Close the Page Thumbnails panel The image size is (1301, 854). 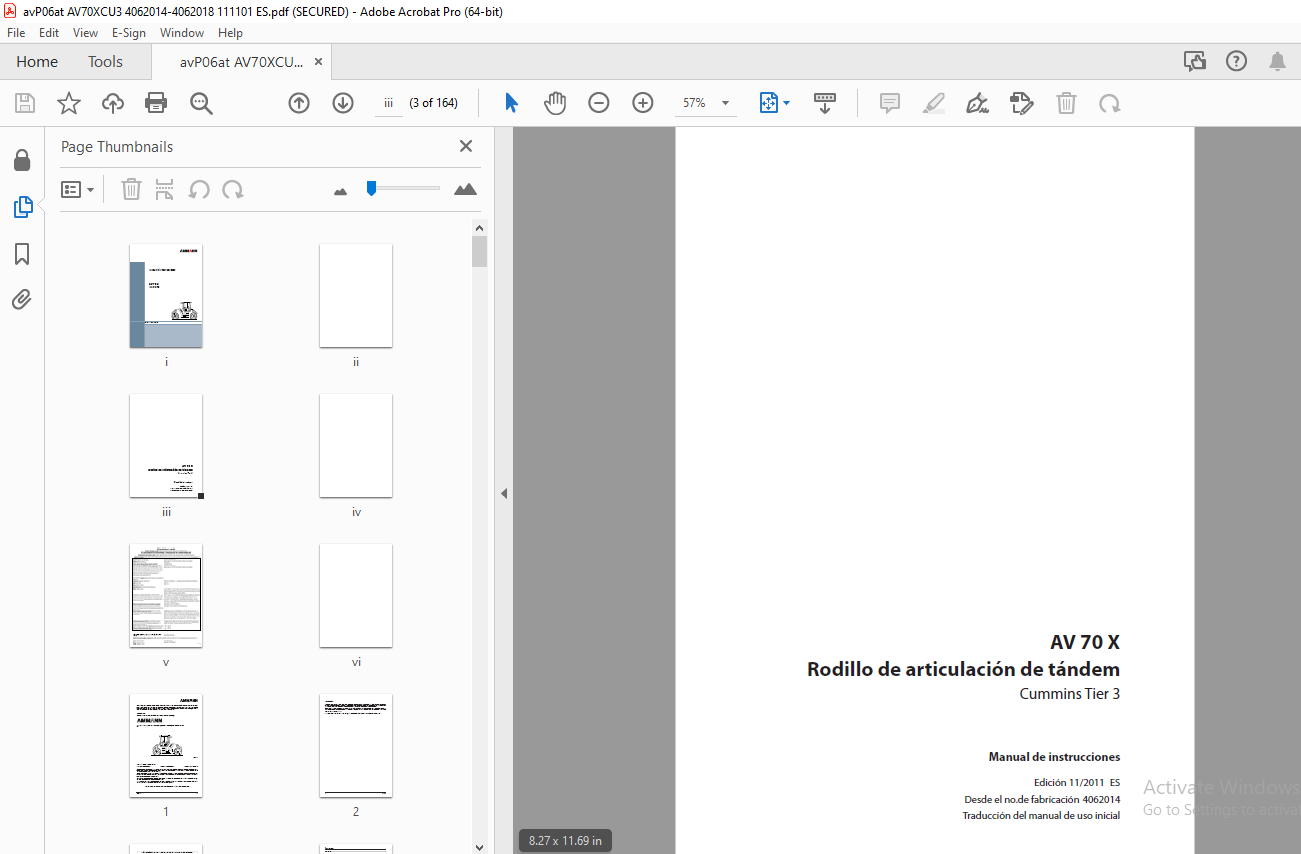coord(466,146)
